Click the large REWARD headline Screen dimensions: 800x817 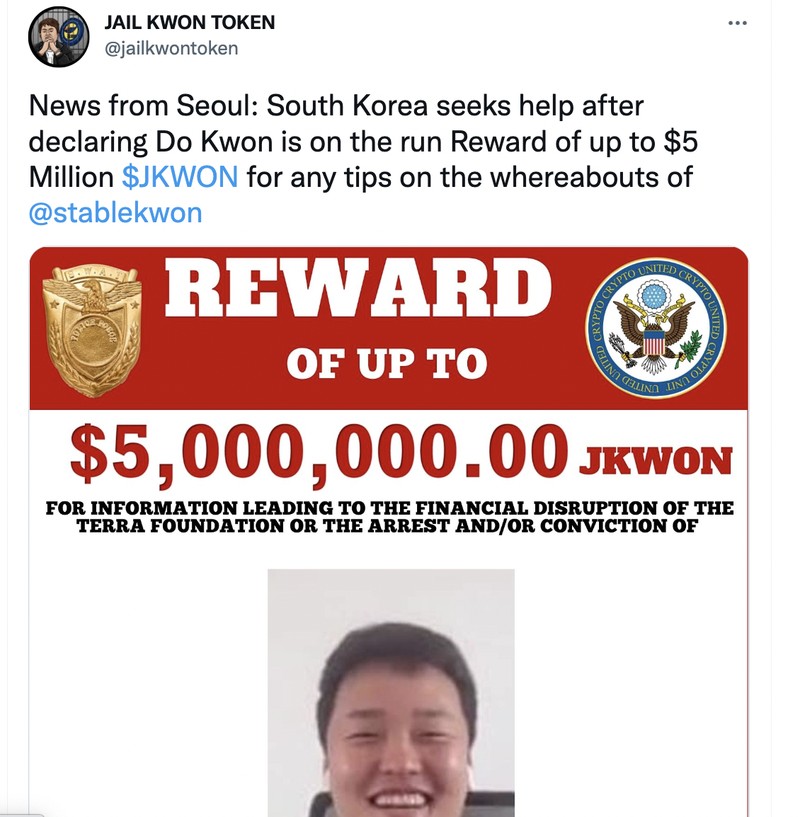[x=359, y=287]
